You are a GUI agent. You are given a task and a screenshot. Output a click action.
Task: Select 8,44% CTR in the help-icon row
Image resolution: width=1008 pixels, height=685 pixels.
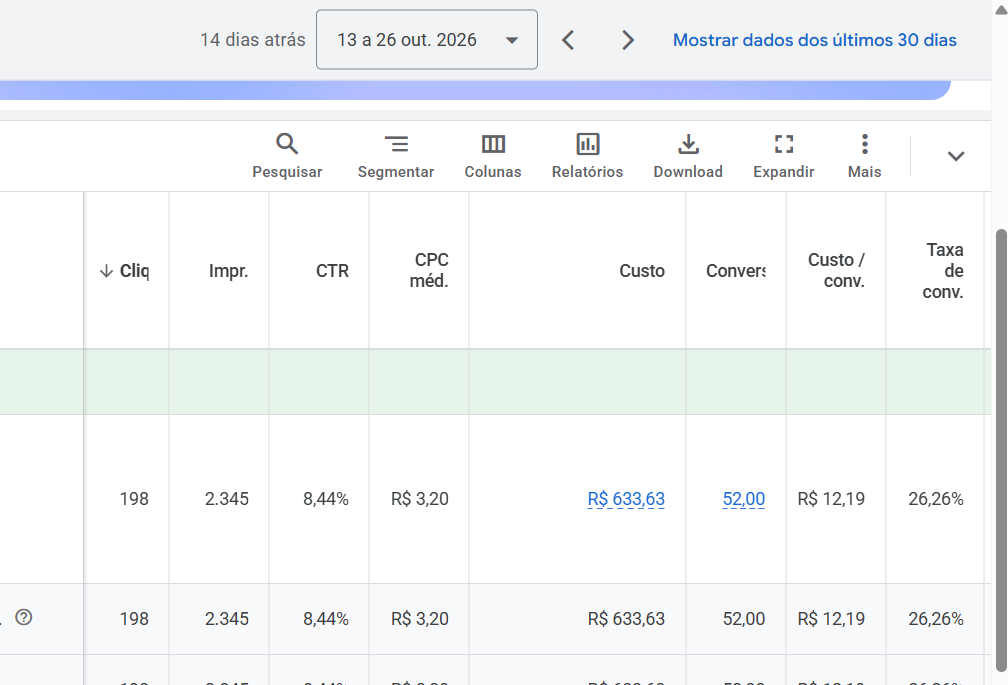click(x=326, y=619)
